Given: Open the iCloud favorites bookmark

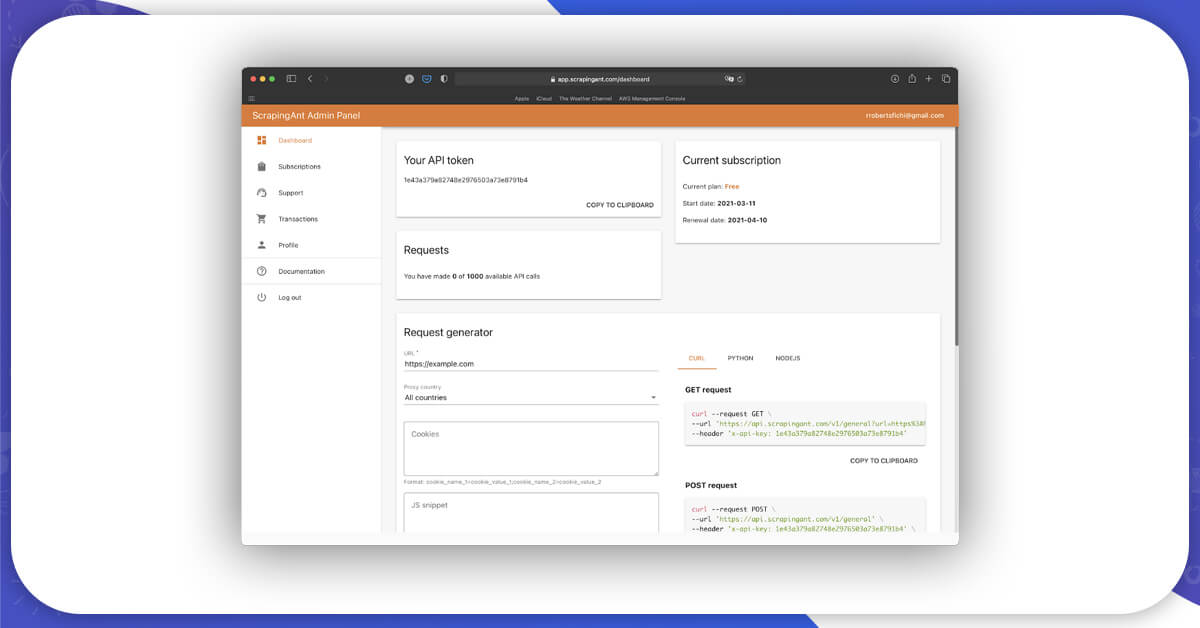Looking at the screenshot, I should (544, 98).
